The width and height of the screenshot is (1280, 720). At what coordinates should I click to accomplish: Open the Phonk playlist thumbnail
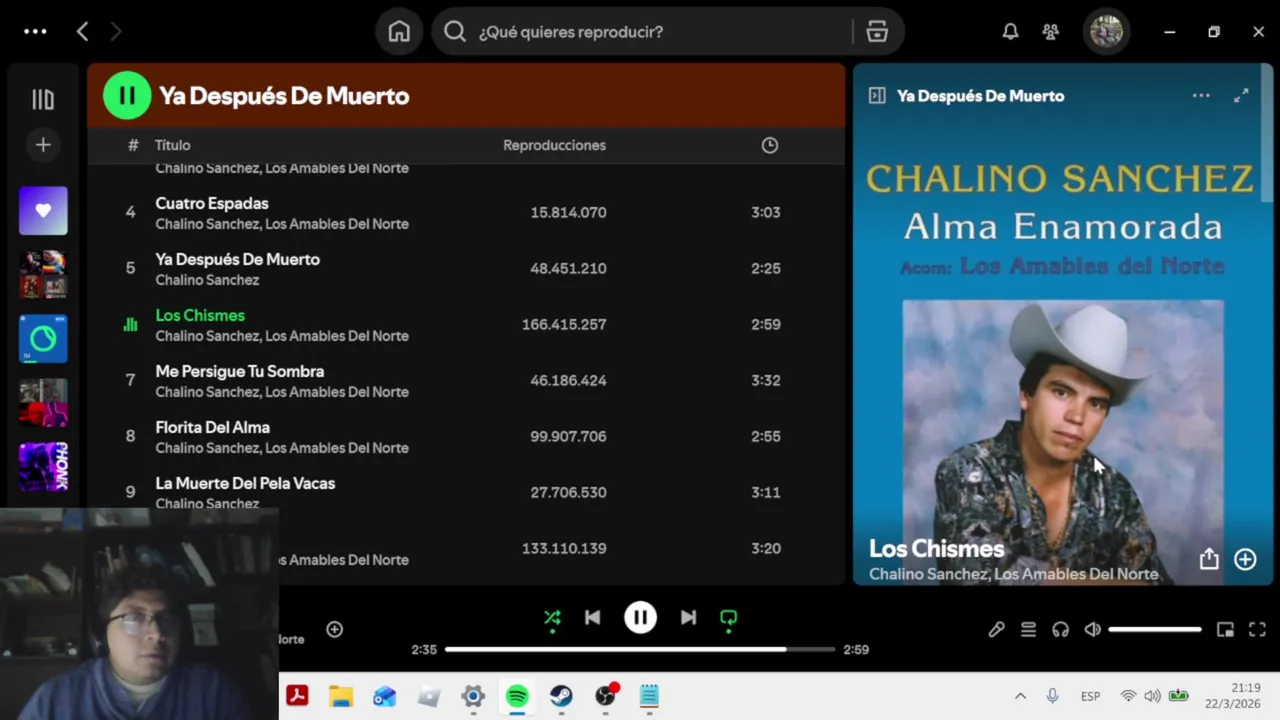coord(43,467)
